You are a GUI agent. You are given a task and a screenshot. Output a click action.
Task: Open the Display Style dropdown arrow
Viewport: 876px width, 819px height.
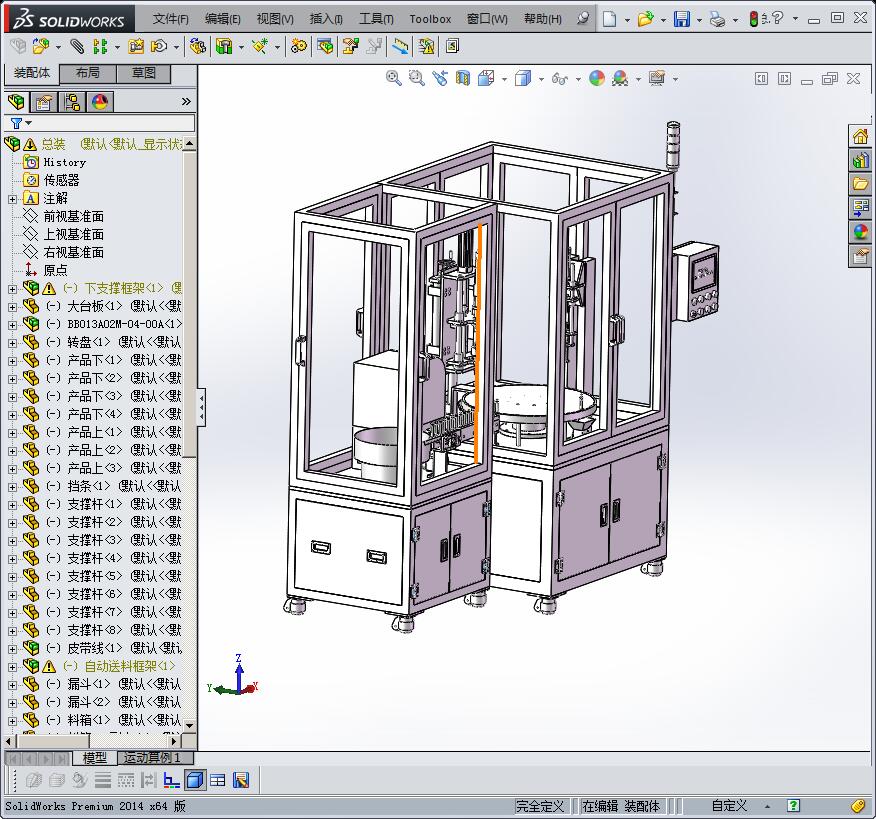[541, 79]
